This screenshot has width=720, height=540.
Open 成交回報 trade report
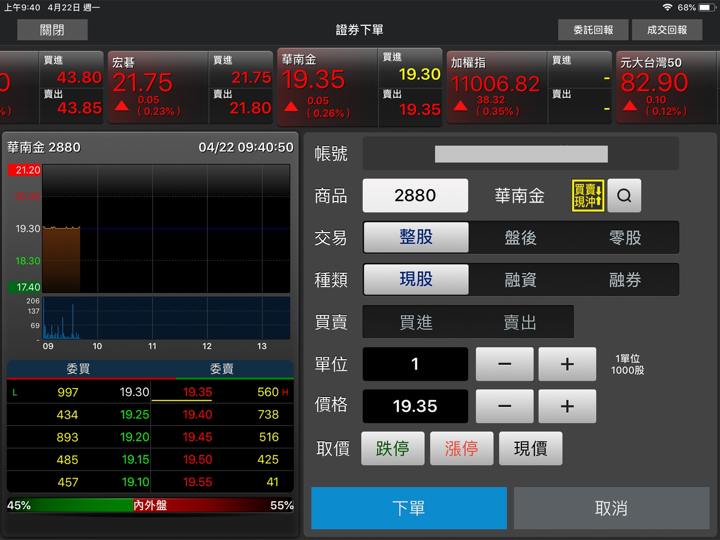pyautogui.click(x=667, y=30)
